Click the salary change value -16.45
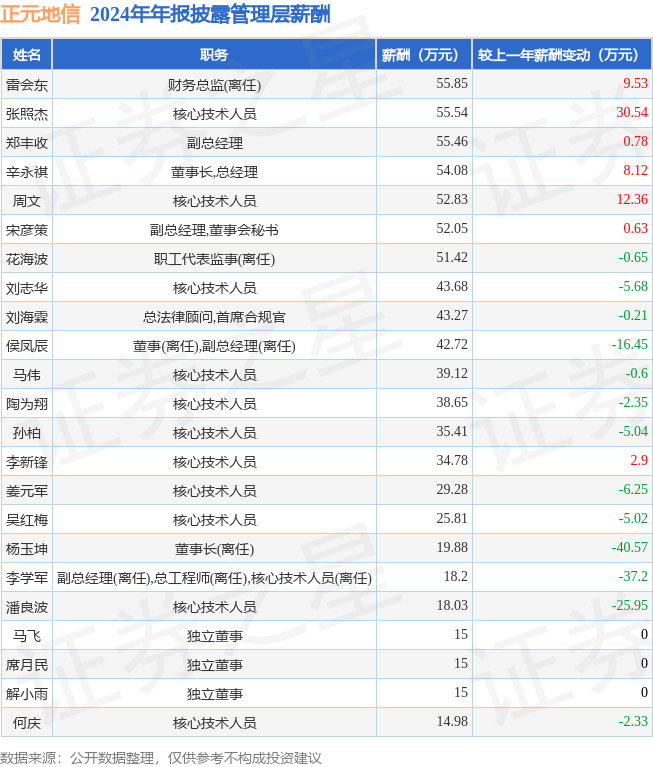The width and height of the screenshot is (653, 767). 630,344
